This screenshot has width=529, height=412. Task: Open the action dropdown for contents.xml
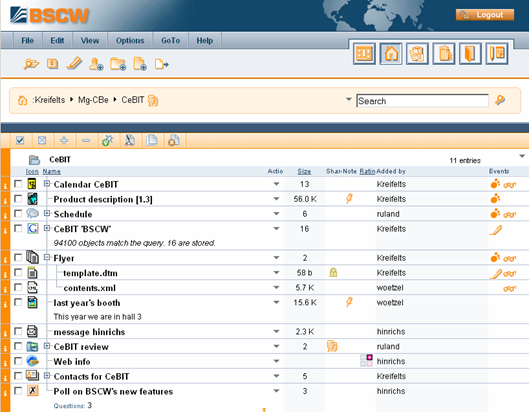click(276, 287)
